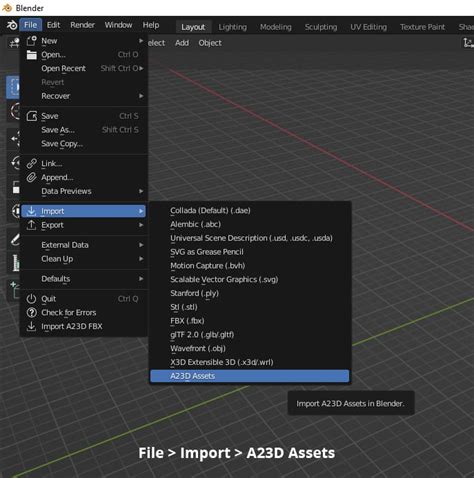Import Collada (Default) (.dae)
The height and width of the screenshot is (478, 474).
(250, 211)
